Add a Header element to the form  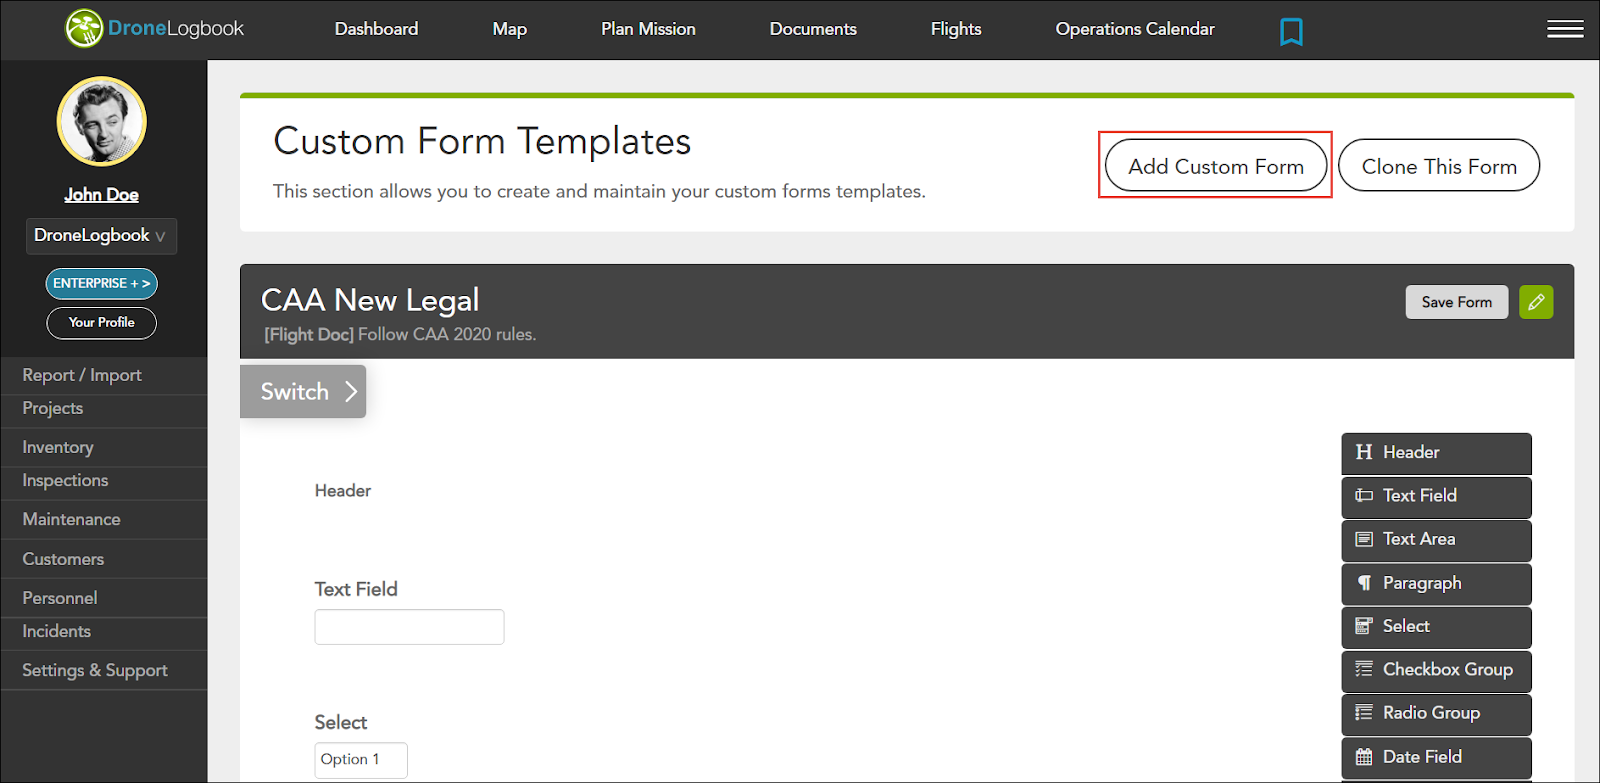point(1436,453)
